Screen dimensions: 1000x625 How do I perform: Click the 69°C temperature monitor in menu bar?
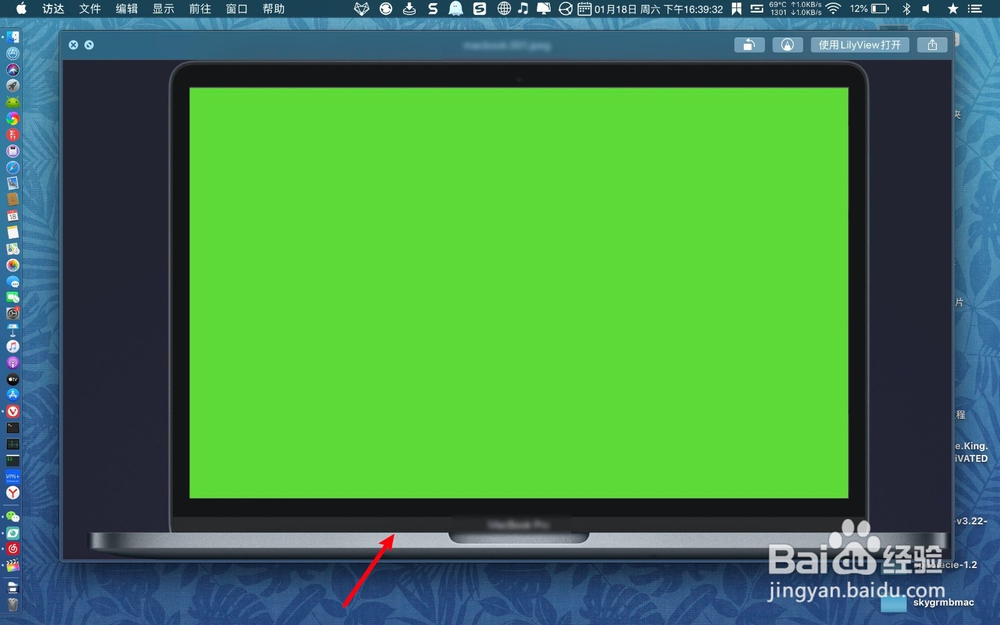point(778,8)
